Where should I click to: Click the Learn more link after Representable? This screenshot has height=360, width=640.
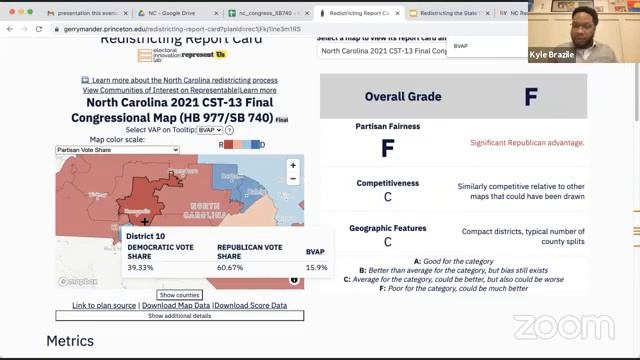click(x=258, y=90)
